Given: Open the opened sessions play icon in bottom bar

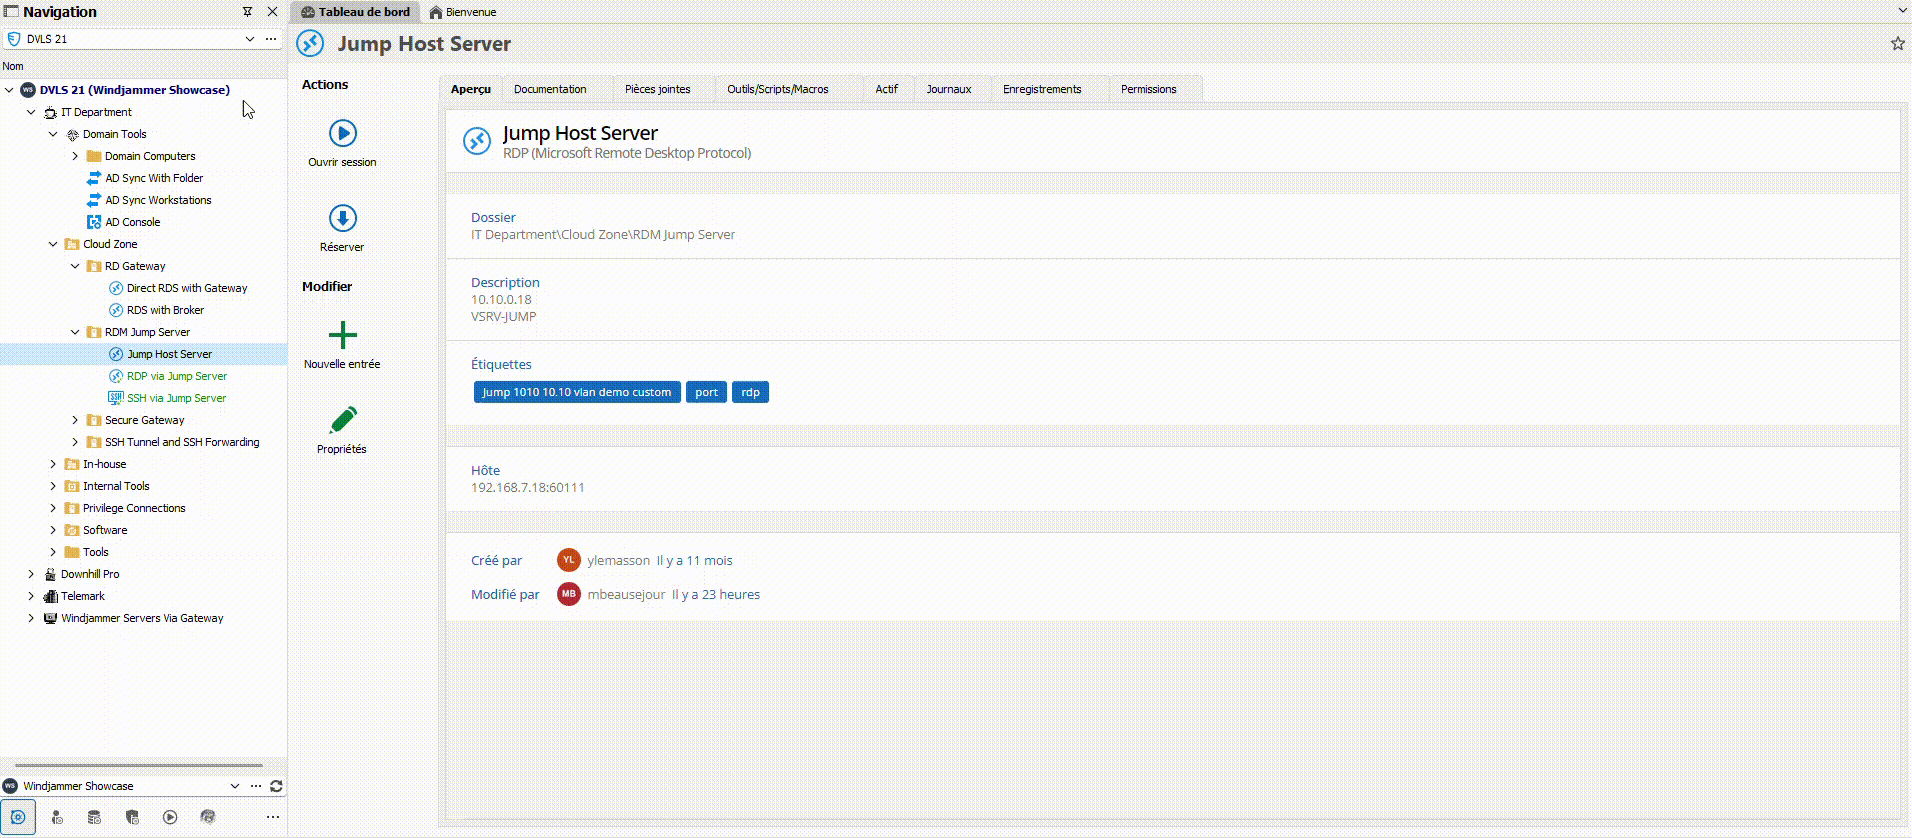Looking at the screenshot, I should (x=170, y=817).
